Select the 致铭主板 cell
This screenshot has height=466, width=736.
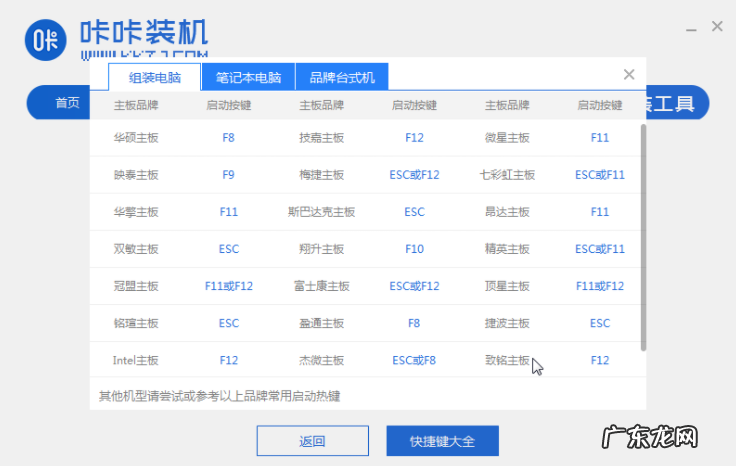click(x=507, y=360)
